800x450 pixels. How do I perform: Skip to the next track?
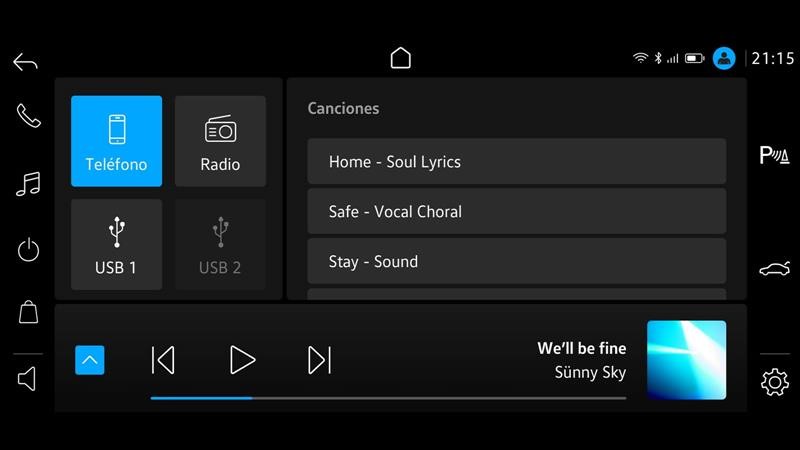(x=319, y=360)
